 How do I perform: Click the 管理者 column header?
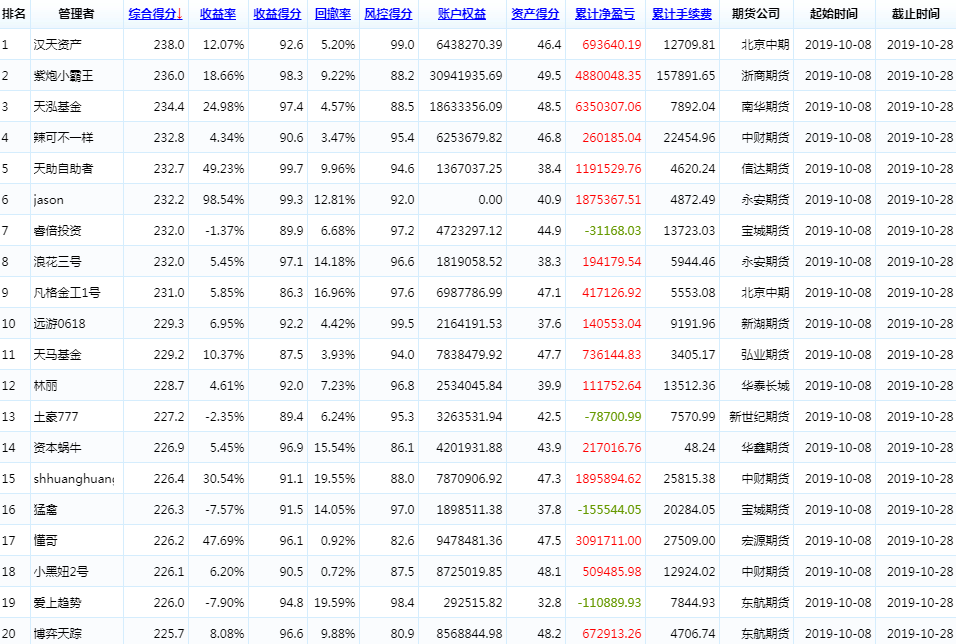coord(76,13)
